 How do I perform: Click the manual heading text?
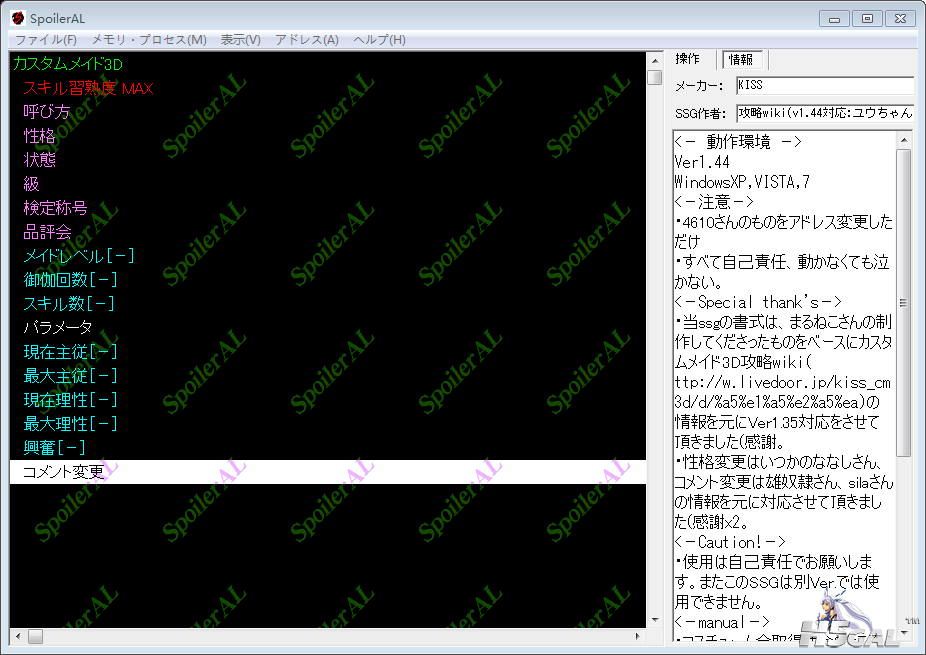722,622
